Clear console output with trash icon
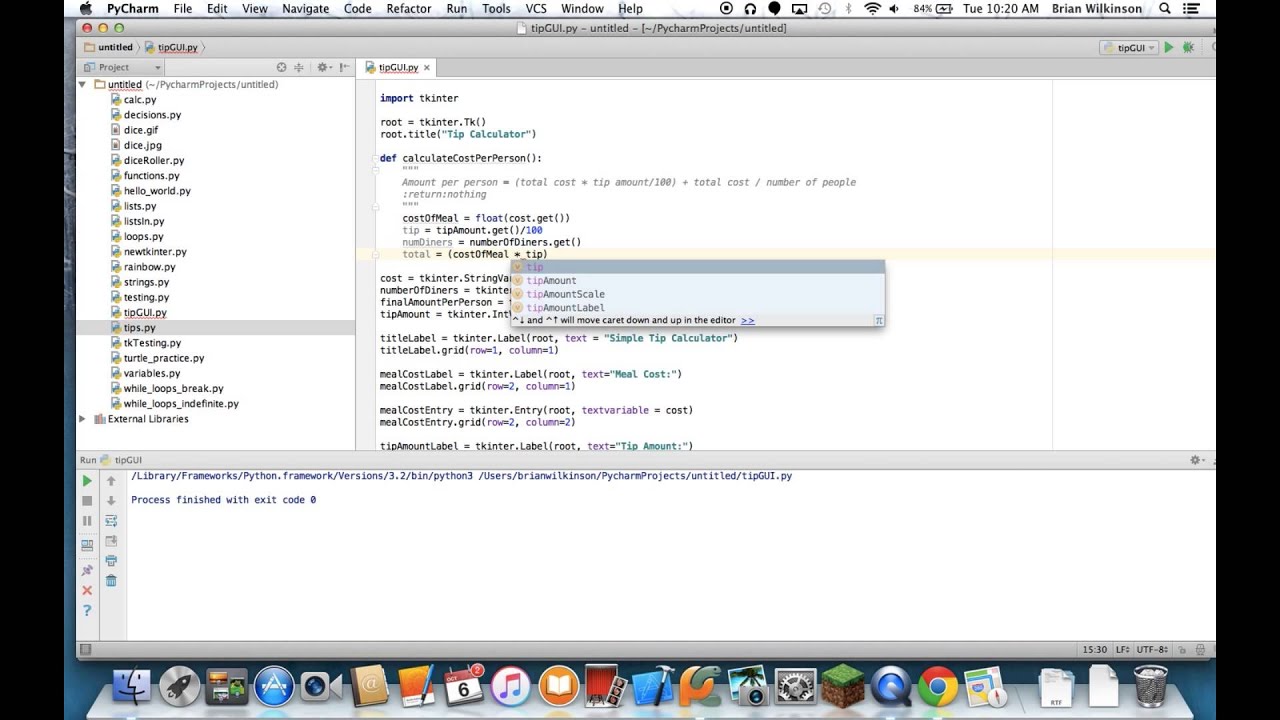Viewport: 1280px width, 720px height. [111, 581]
